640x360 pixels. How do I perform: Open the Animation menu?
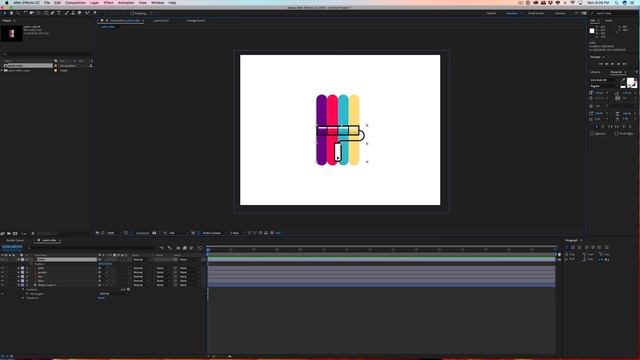coord(126,2)
